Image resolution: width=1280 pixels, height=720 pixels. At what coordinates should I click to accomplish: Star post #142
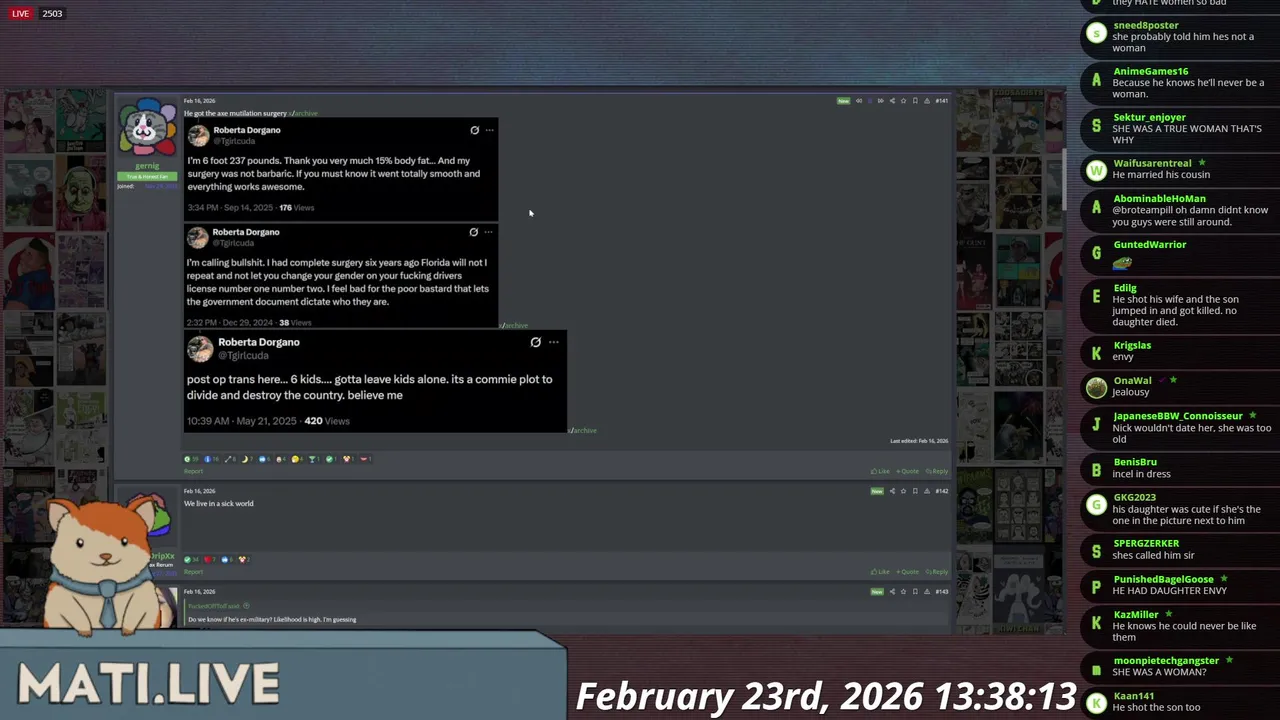click(903, 491)
